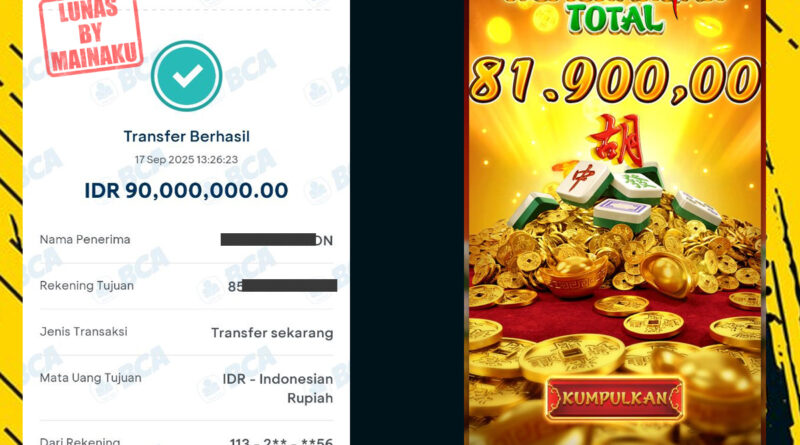Click the Jenis Transaksi label
The width and height of the screenshot is (800, 445).
(x=84, y=332)
